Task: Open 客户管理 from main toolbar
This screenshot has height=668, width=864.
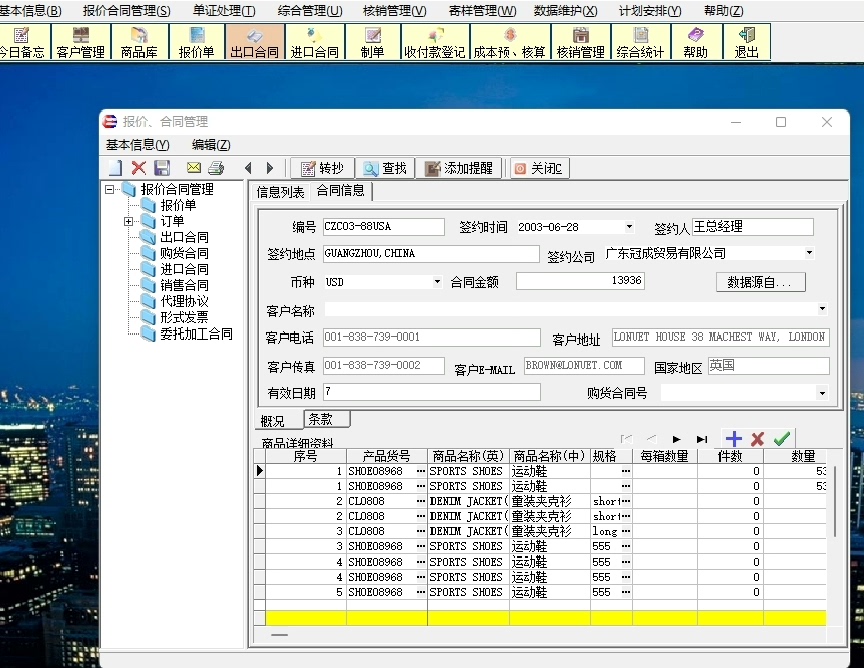Action: pos(81,43)
